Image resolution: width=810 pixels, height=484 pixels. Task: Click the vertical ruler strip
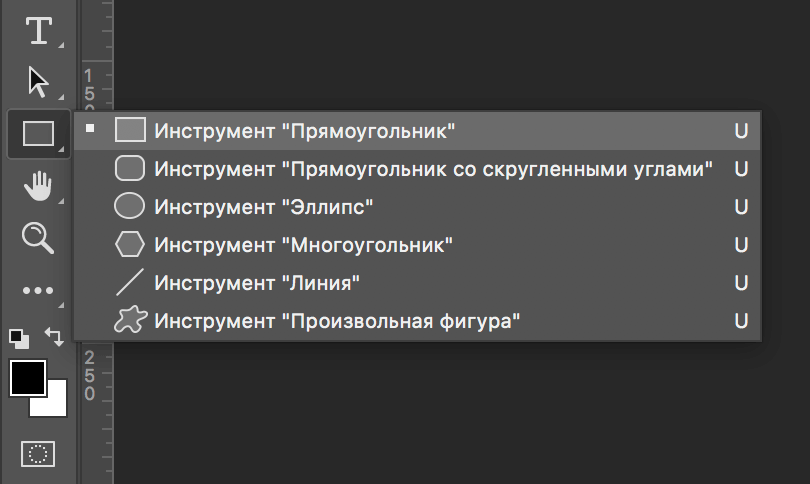90,420
